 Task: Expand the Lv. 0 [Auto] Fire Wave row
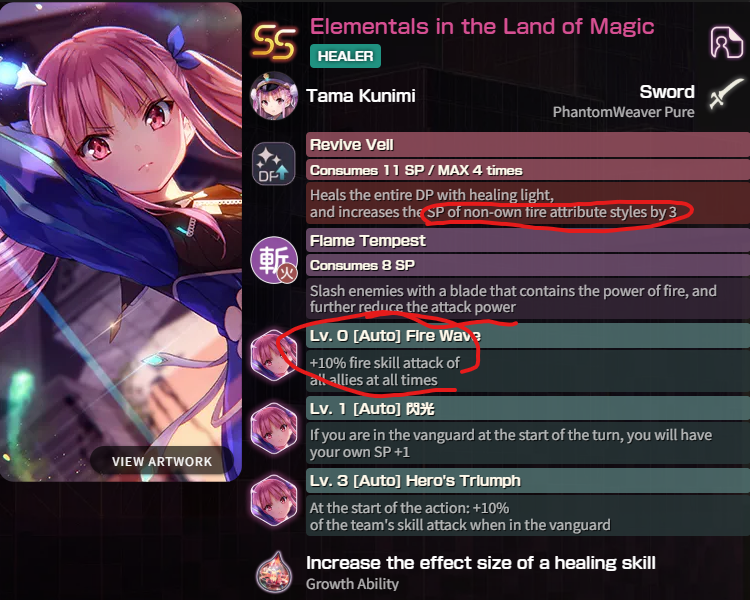click(x=528, y=335)
